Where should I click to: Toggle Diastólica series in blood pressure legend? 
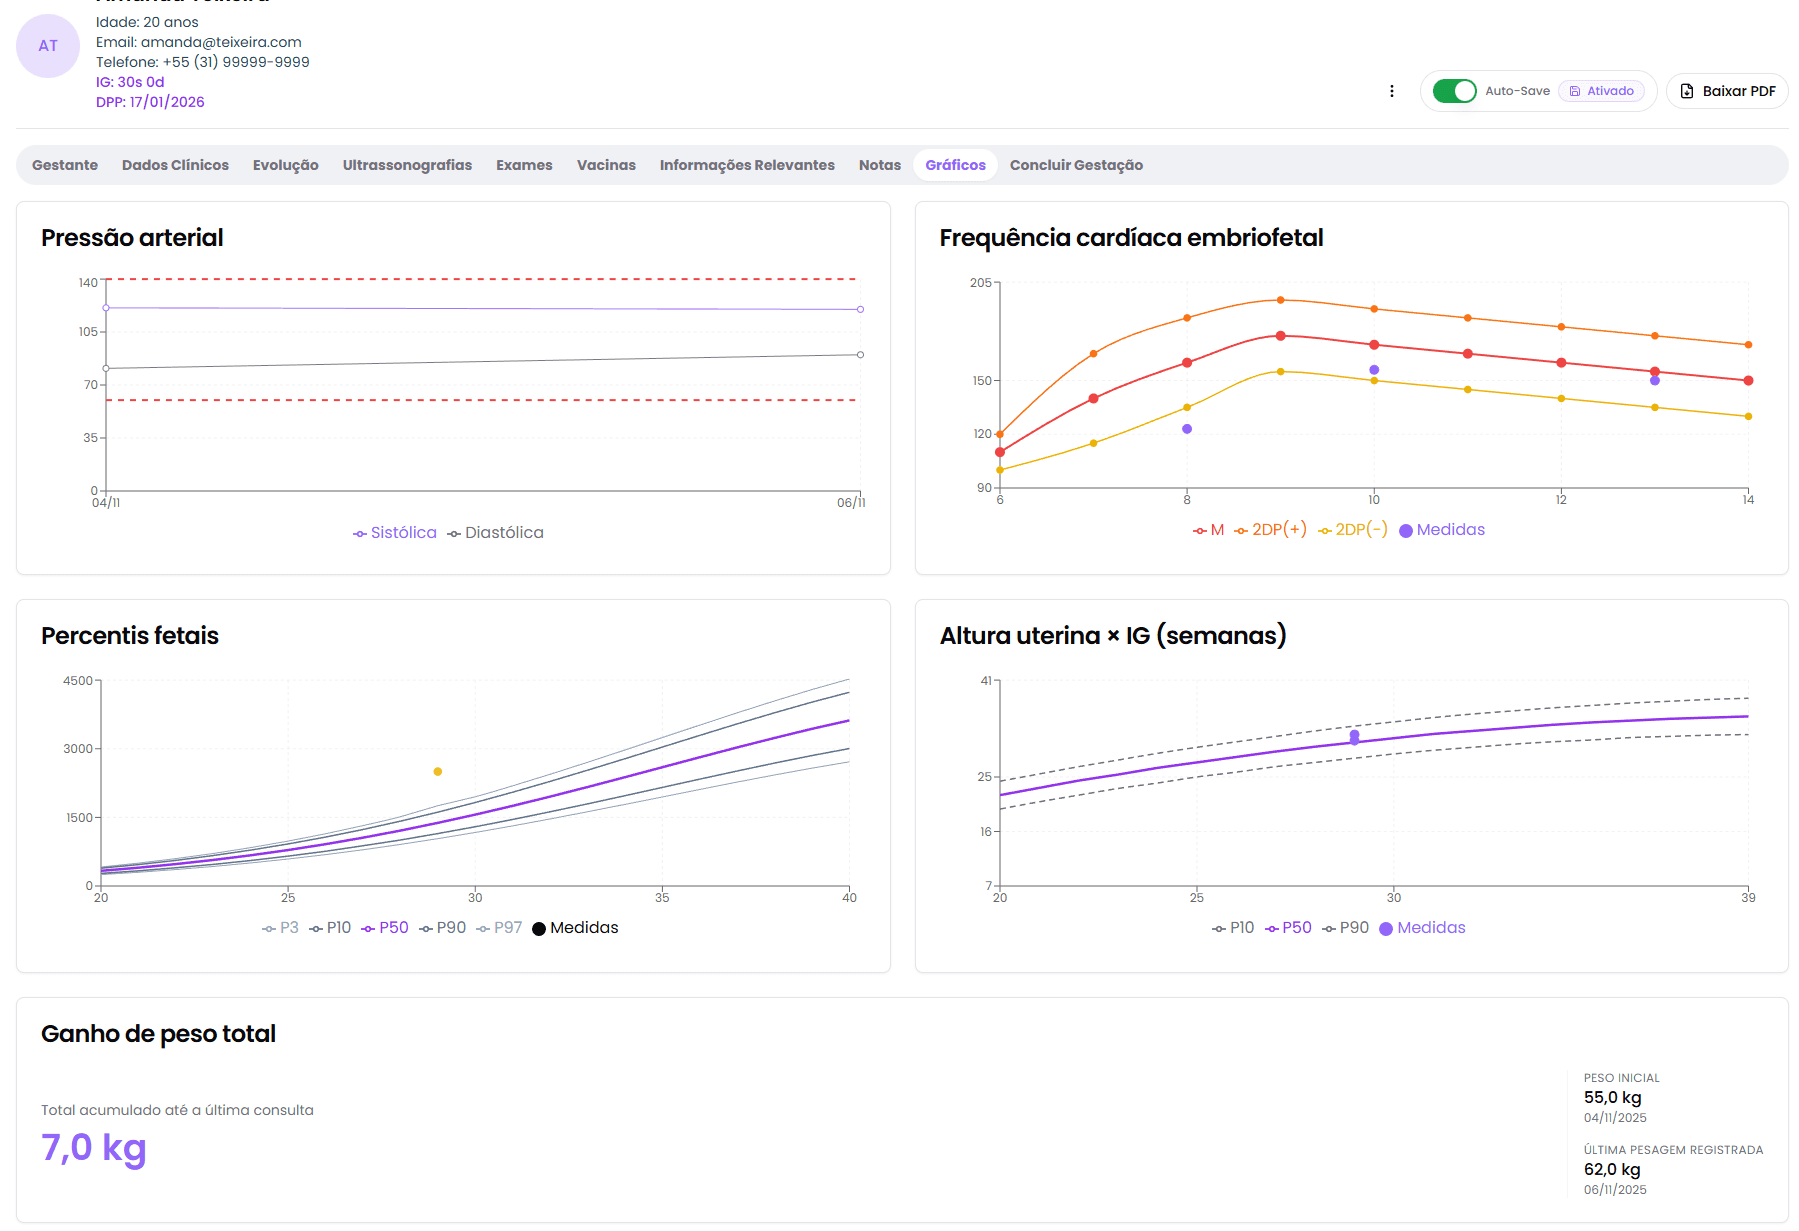click(x=495, y=533)
